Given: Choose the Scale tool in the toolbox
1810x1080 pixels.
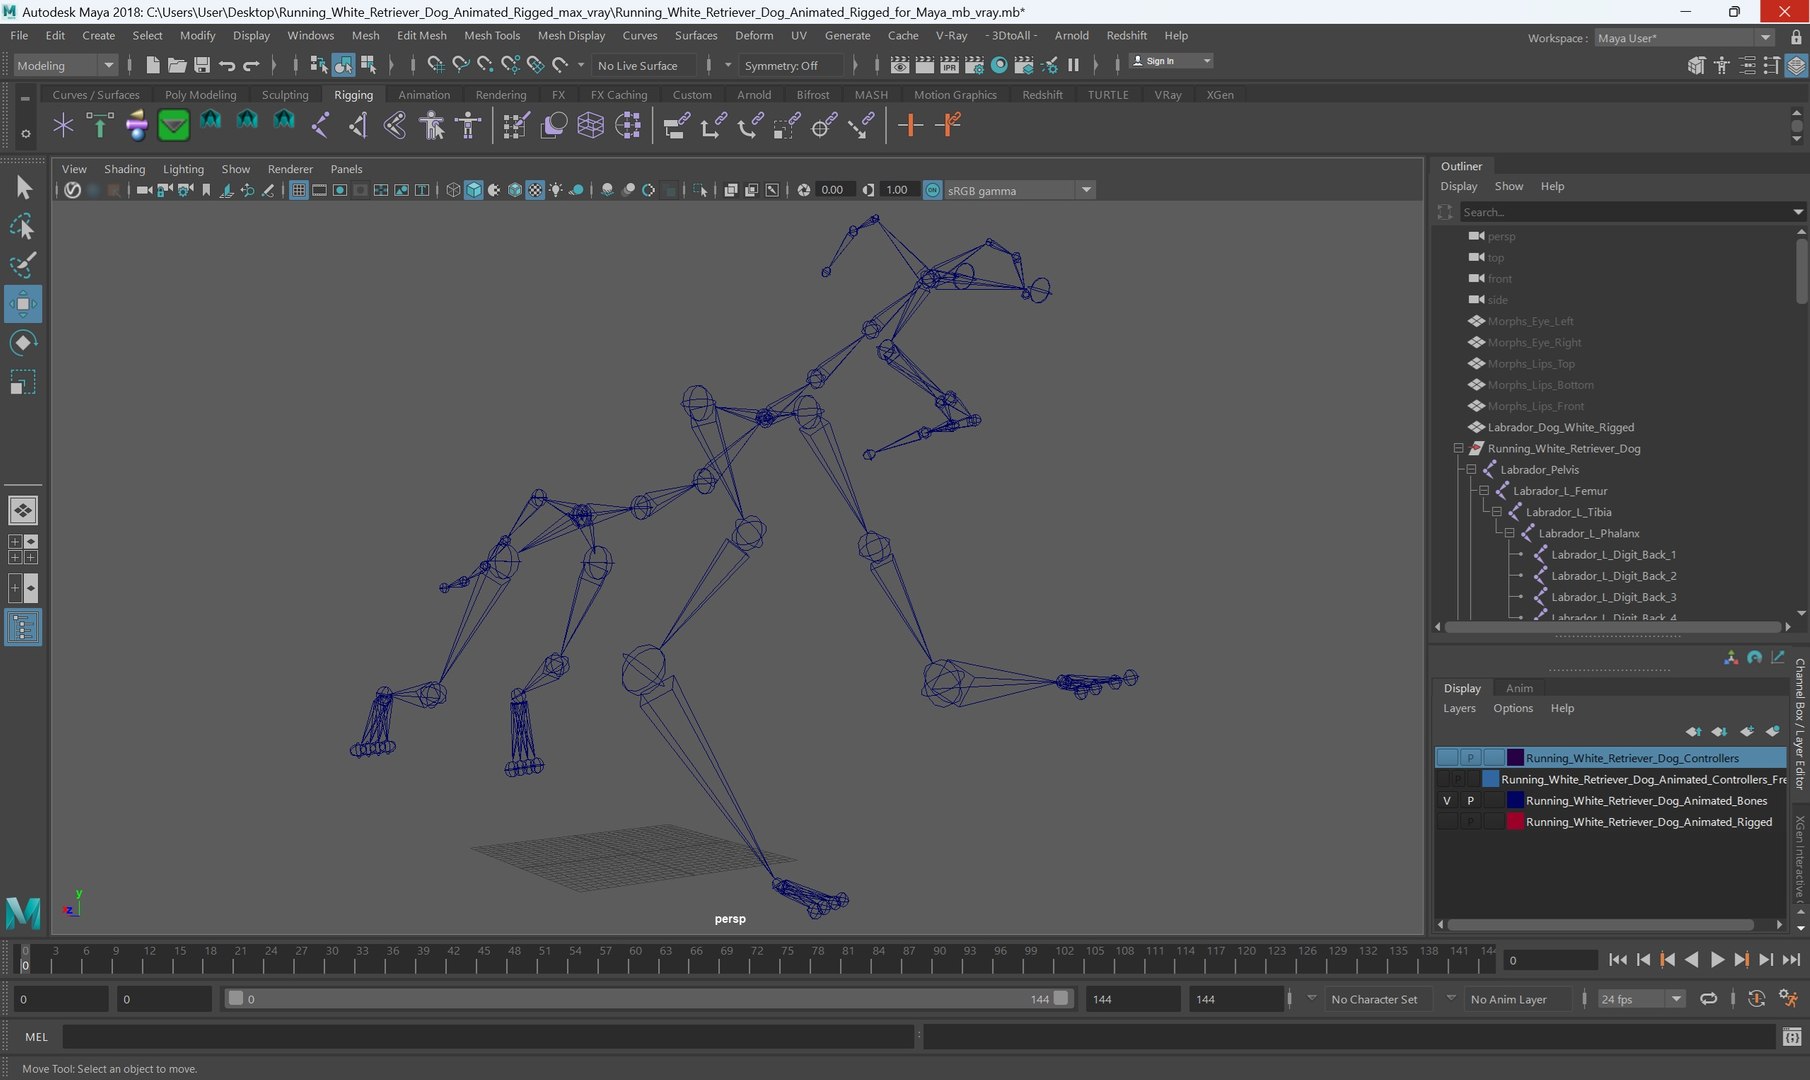Looking at the screenshot, I should tap(23, 382).
